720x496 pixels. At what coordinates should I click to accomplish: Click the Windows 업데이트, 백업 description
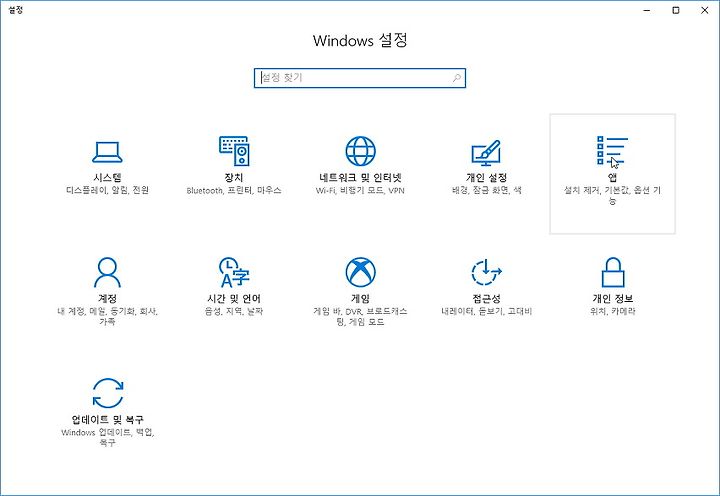(107, 438)
